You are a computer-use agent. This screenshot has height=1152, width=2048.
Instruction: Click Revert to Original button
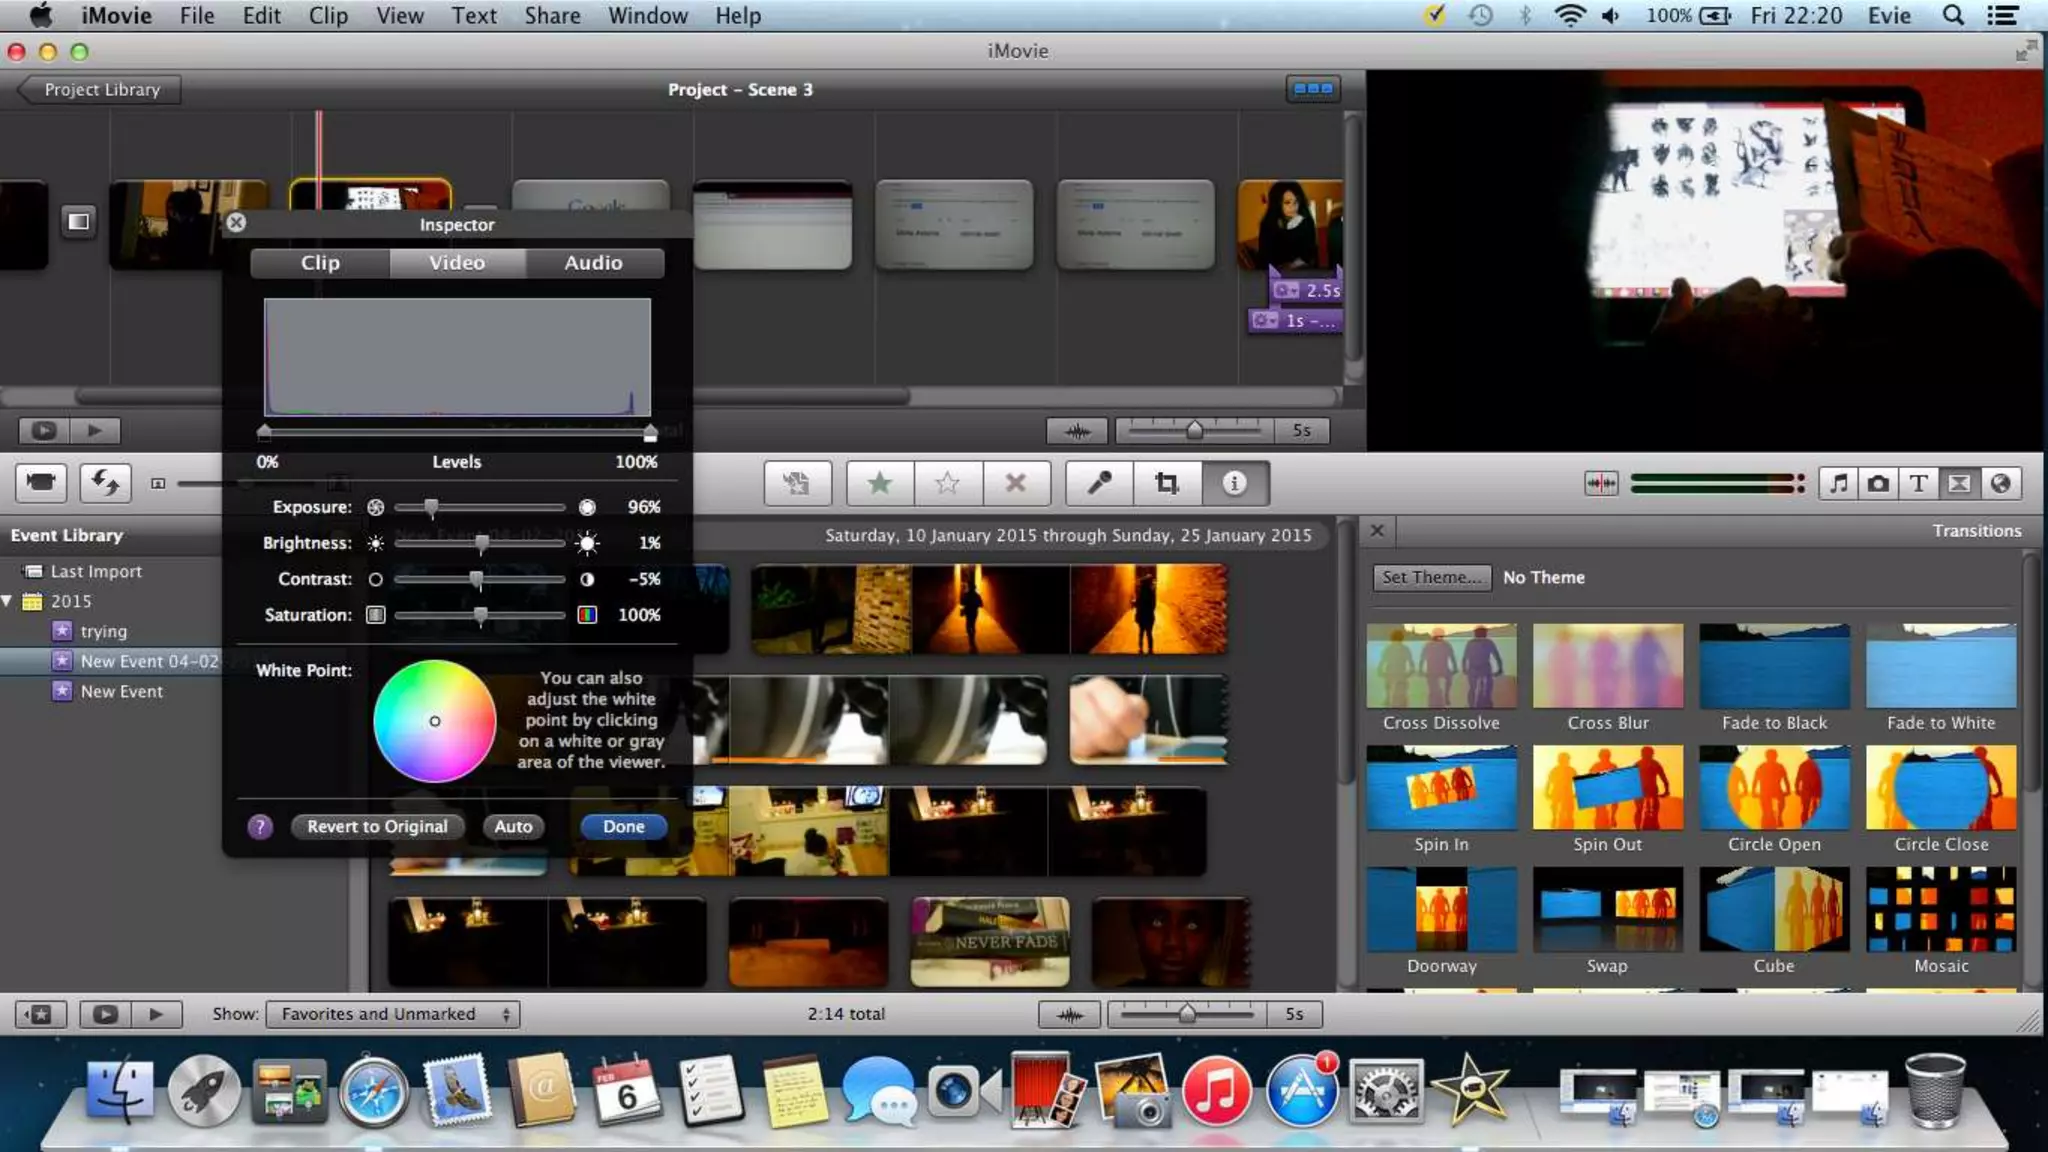[377, 827]
